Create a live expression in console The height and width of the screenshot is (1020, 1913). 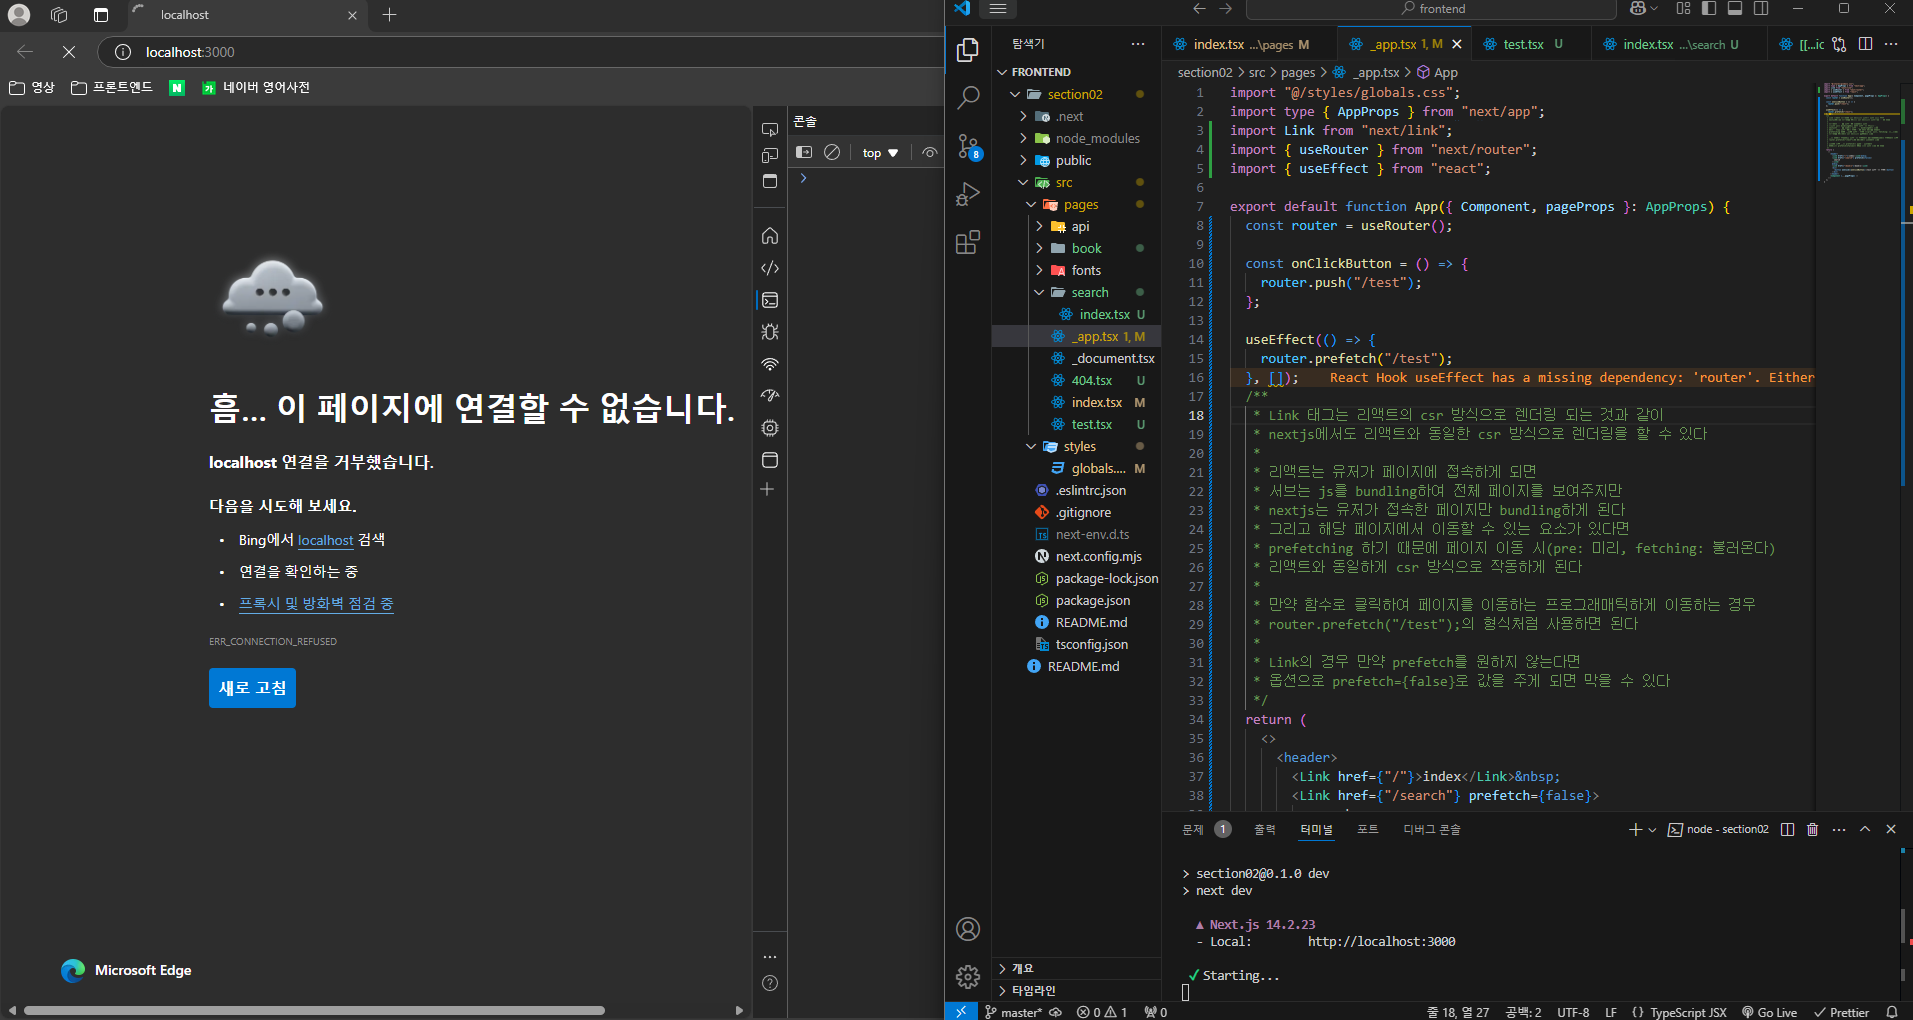coord(930,152)
